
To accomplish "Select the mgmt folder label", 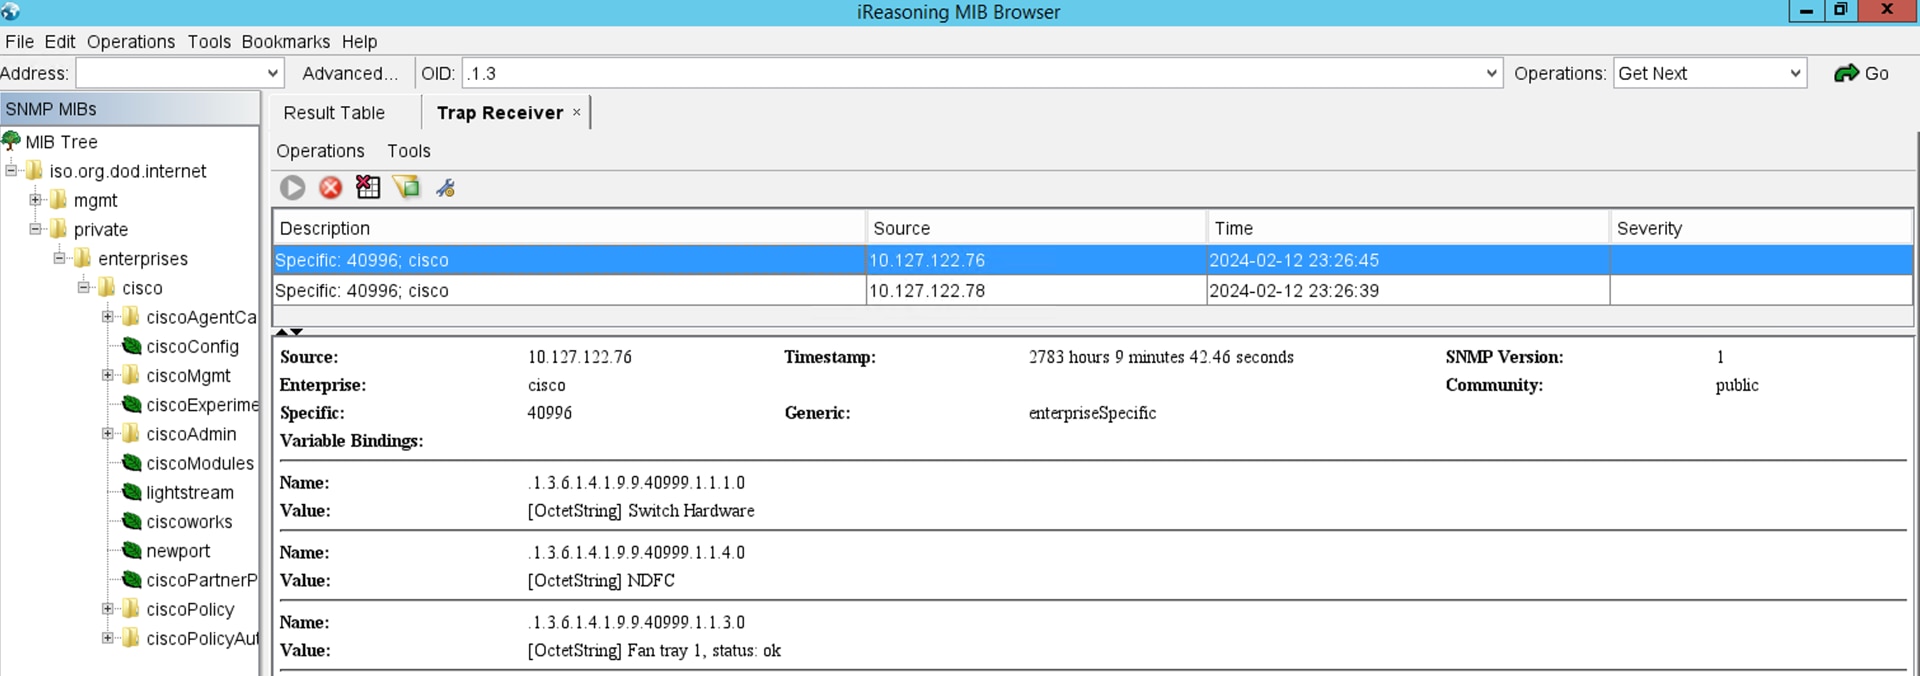I will pyautogui.click(x=95, y=200).
